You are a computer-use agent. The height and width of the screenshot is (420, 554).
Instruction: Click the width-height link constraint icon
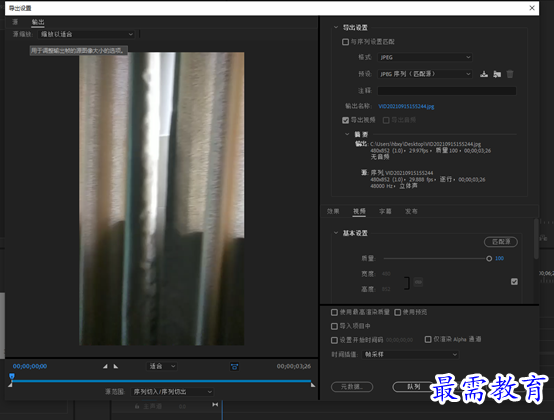tap(418, 282)
